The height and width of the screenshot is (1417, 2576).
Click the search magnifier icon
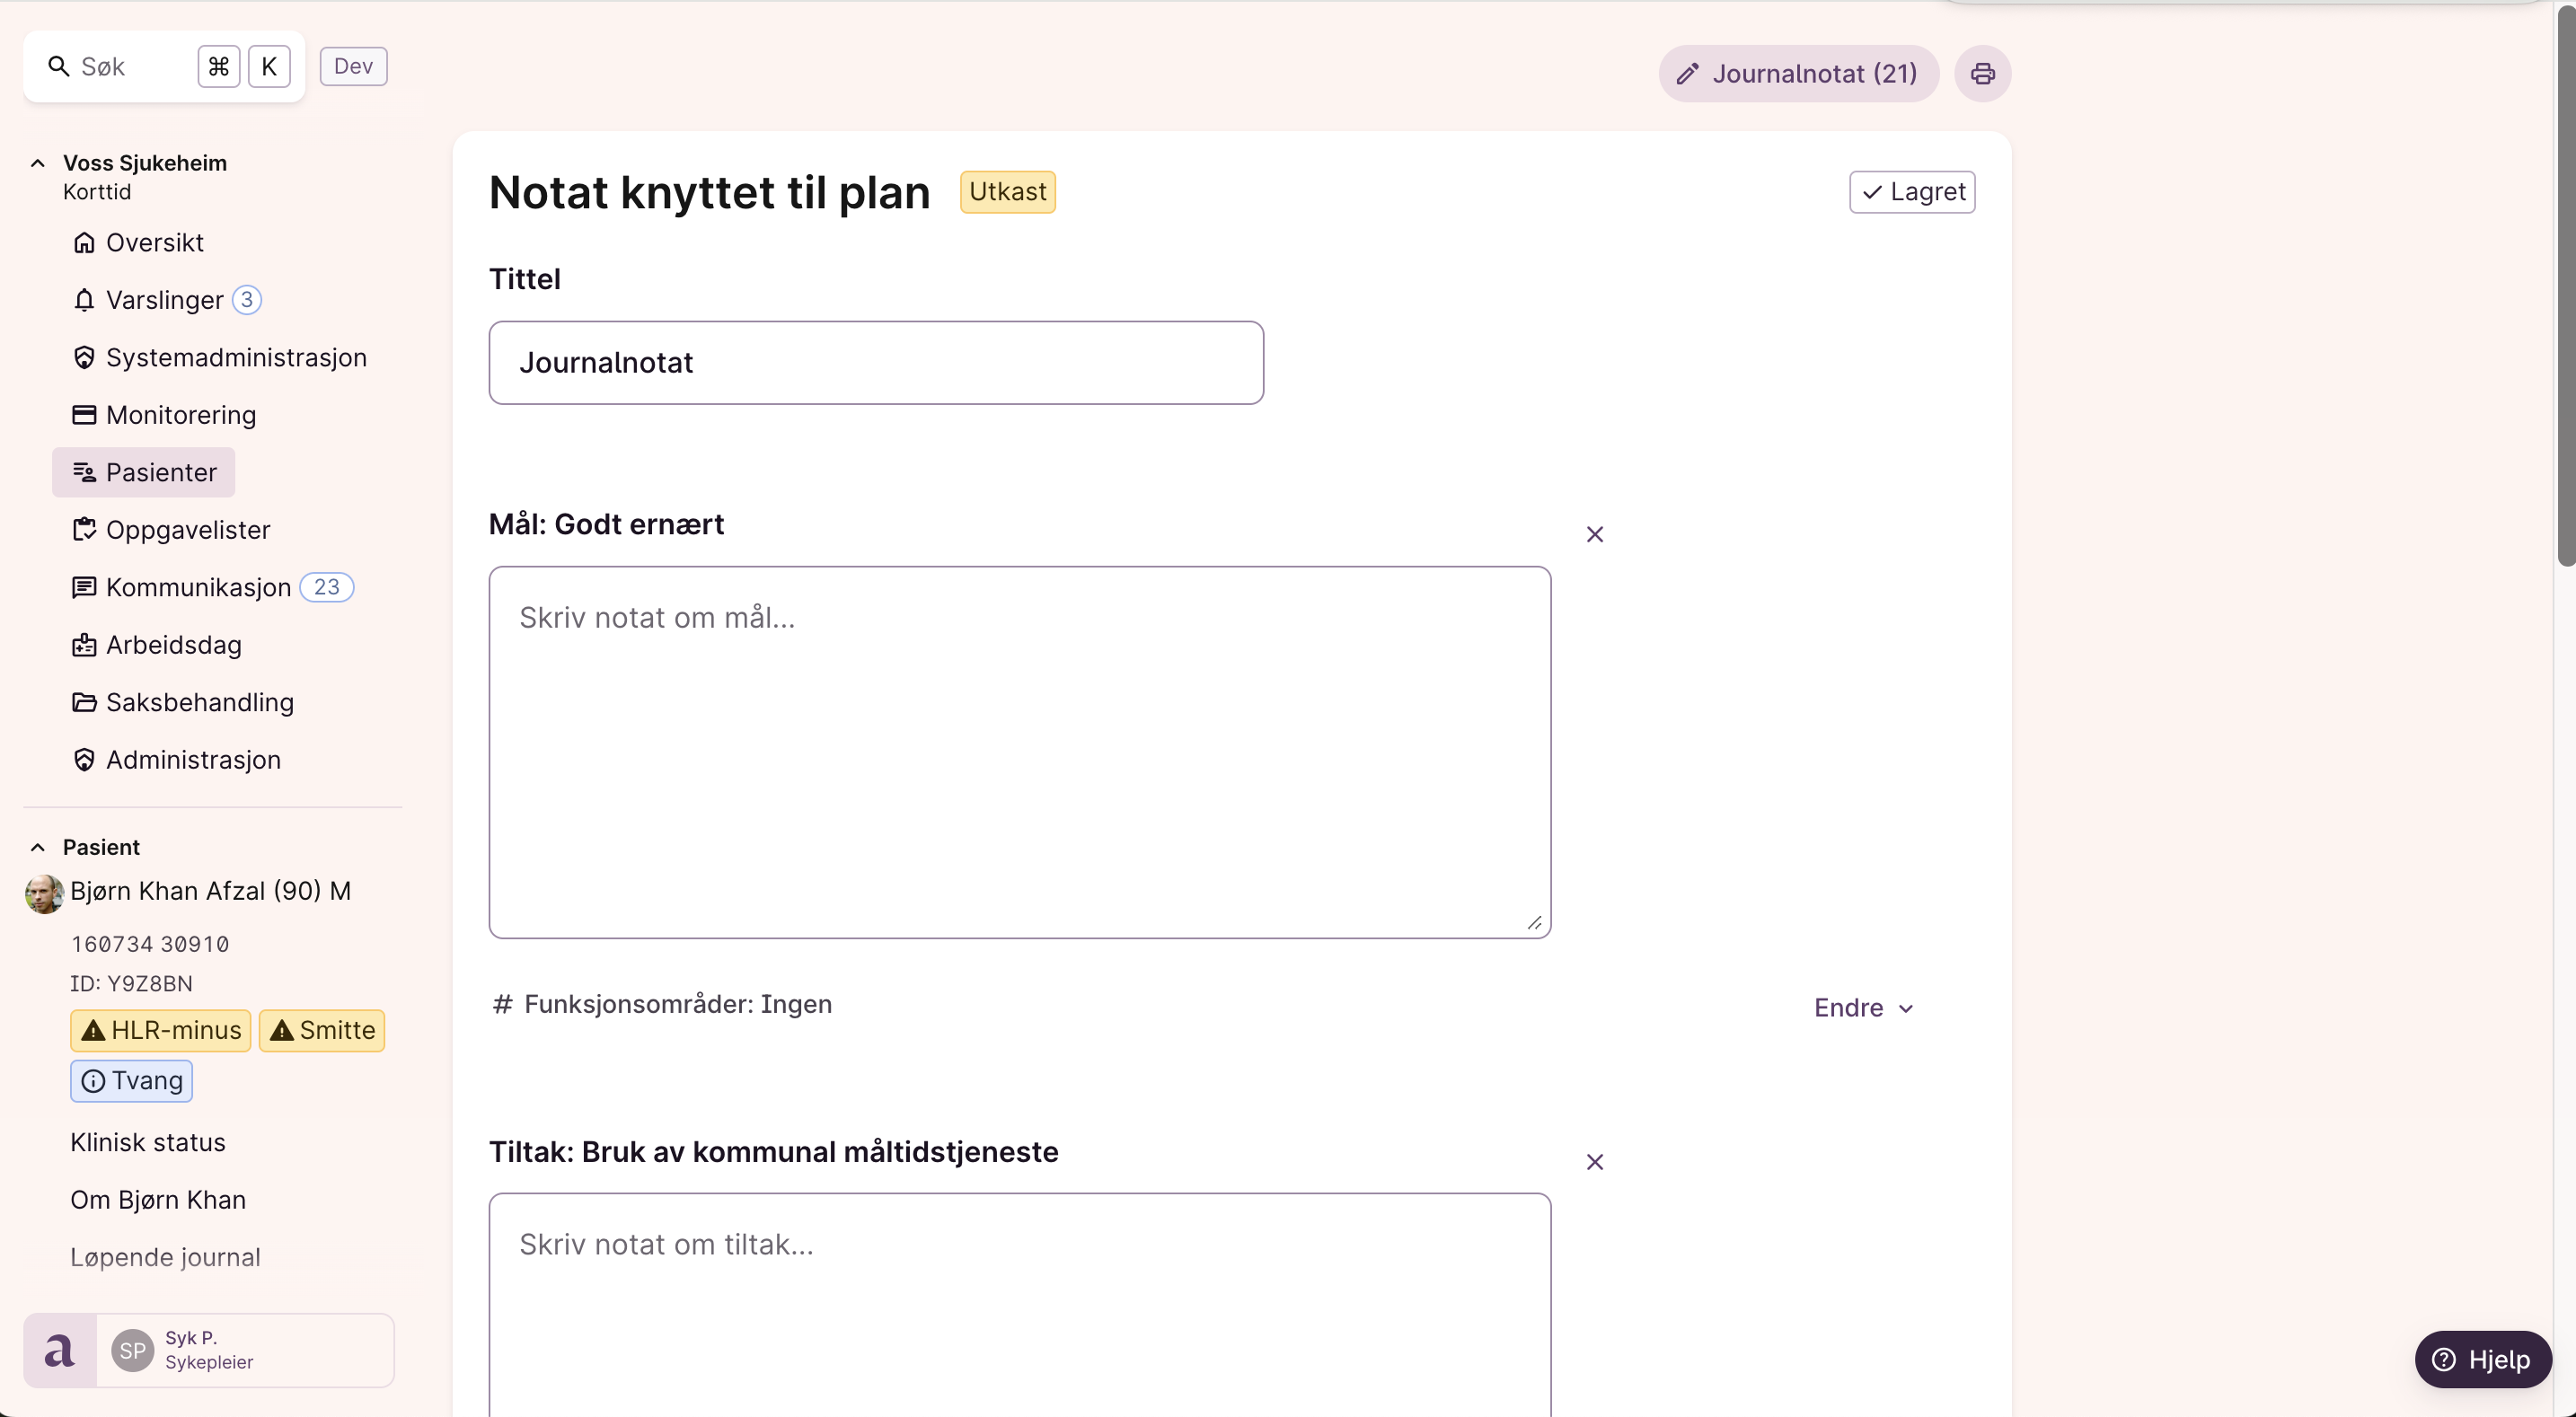[59, 67]
